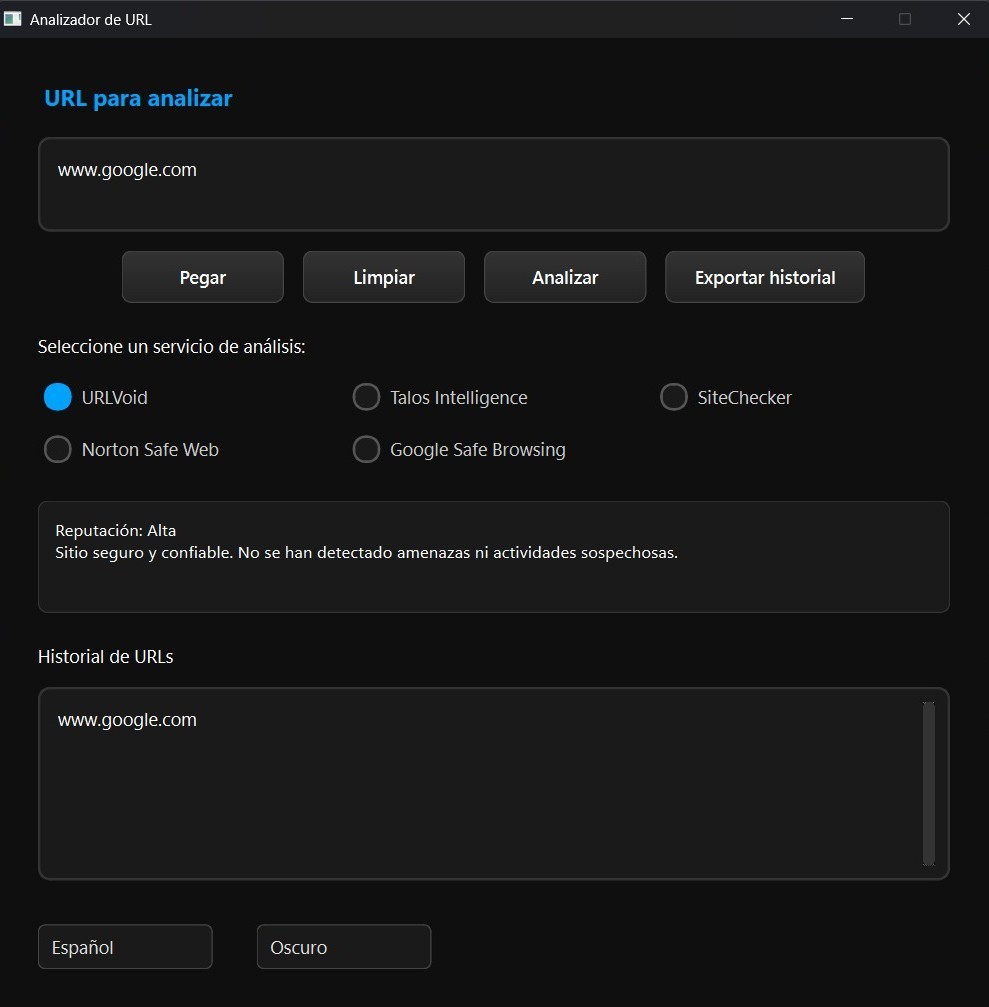The height and width of the screenshot is (1007, 989).
Task: Select www.google.com in the URL history
Action: click(x=127, y=720)
